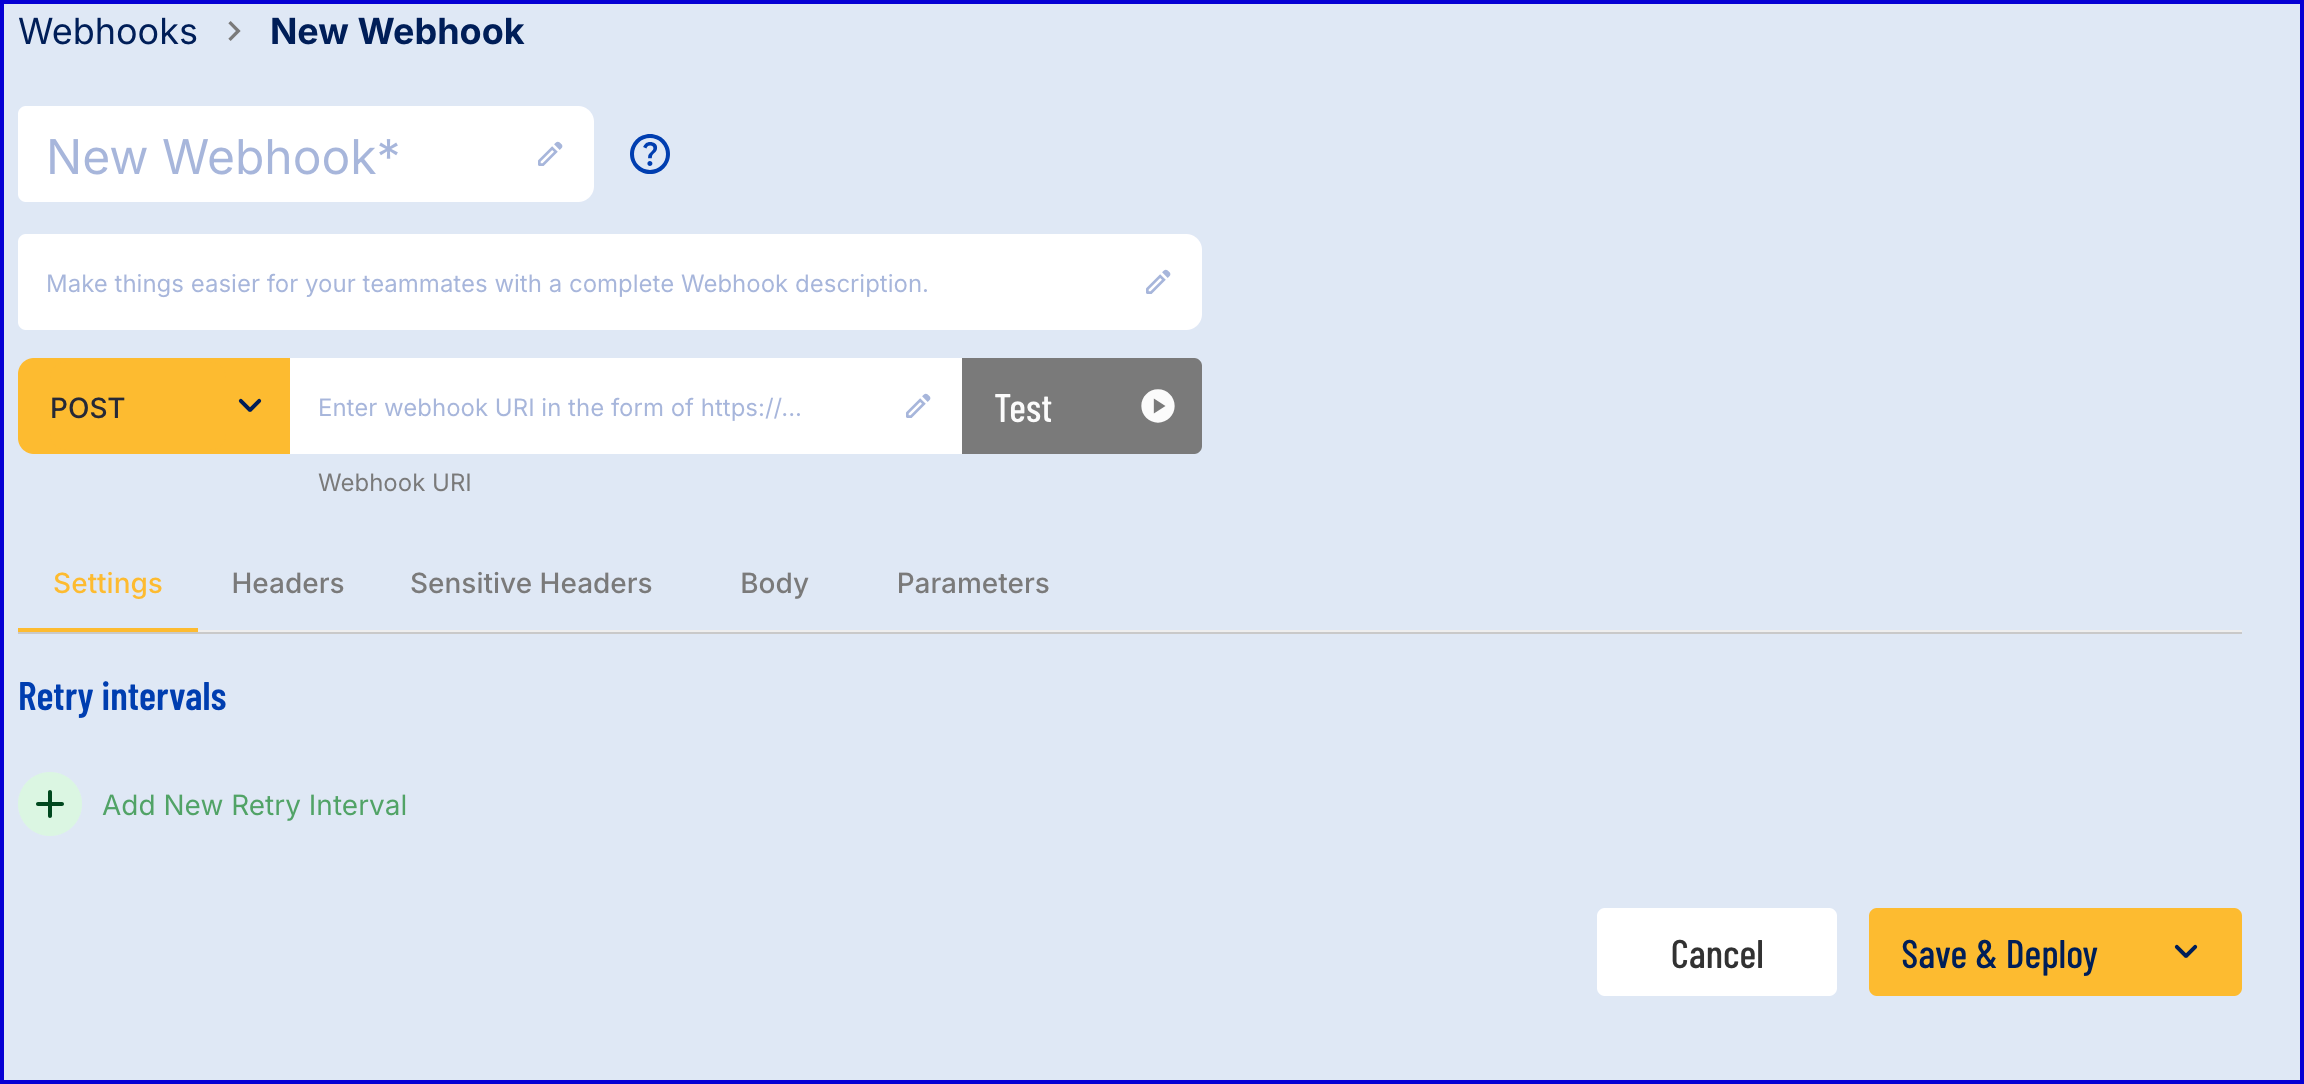This screenshot has width=2304, height=1084.
Task: Navigate to Webhooks in the breadcrumb
Action: [x=108, y=32]
